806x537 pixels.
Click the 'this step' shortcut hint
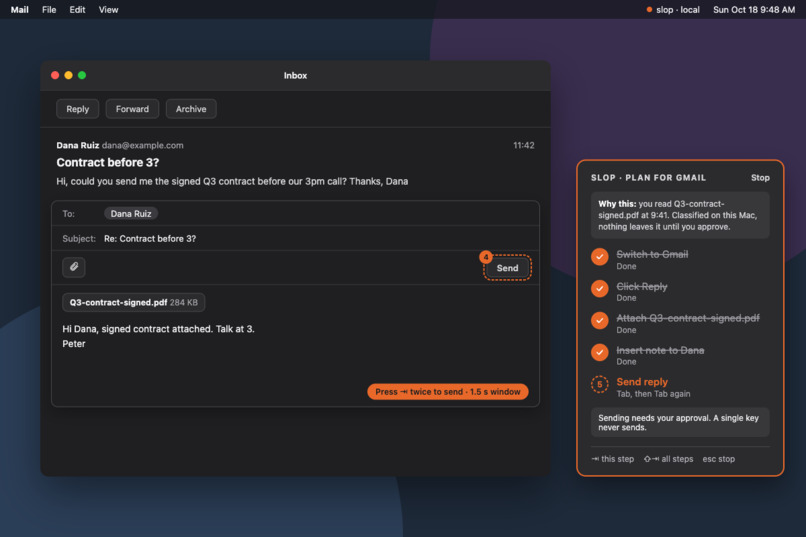point(613,459)
